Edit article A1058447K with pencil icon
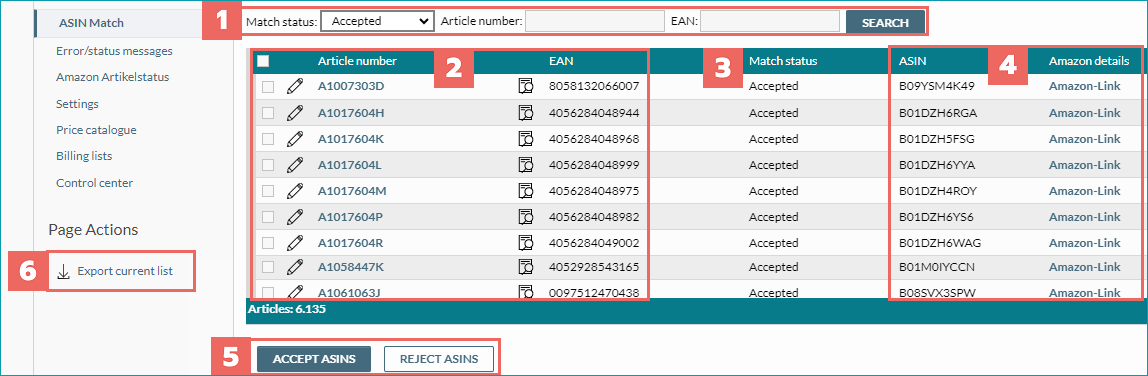Viewport: 1148px width, 376px height. pyautogui.click(x=294, y=266)
